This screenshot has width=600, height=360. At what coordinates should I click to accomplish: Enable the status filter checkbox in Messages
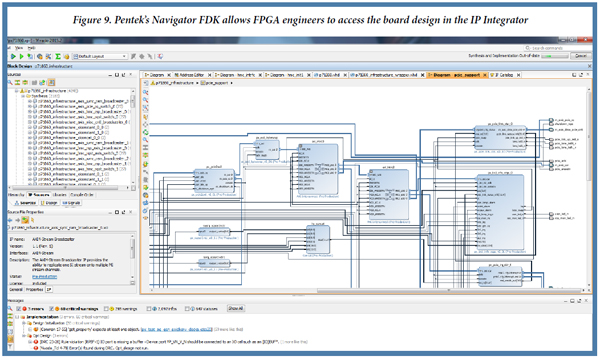[187, 309]
